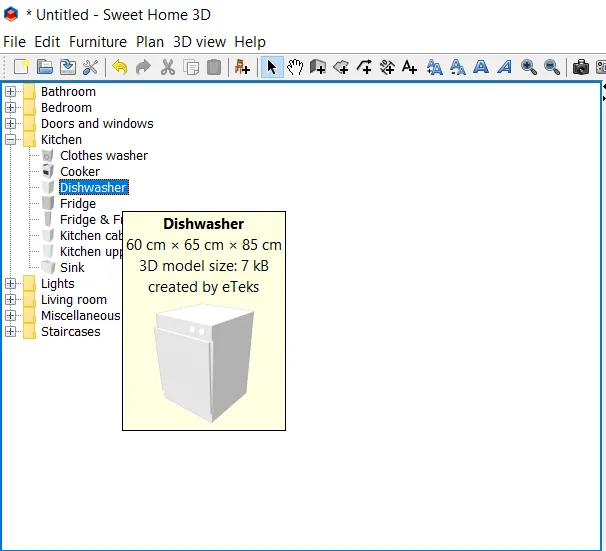Select Clothes washer in Kitchen

click(104, 156)
